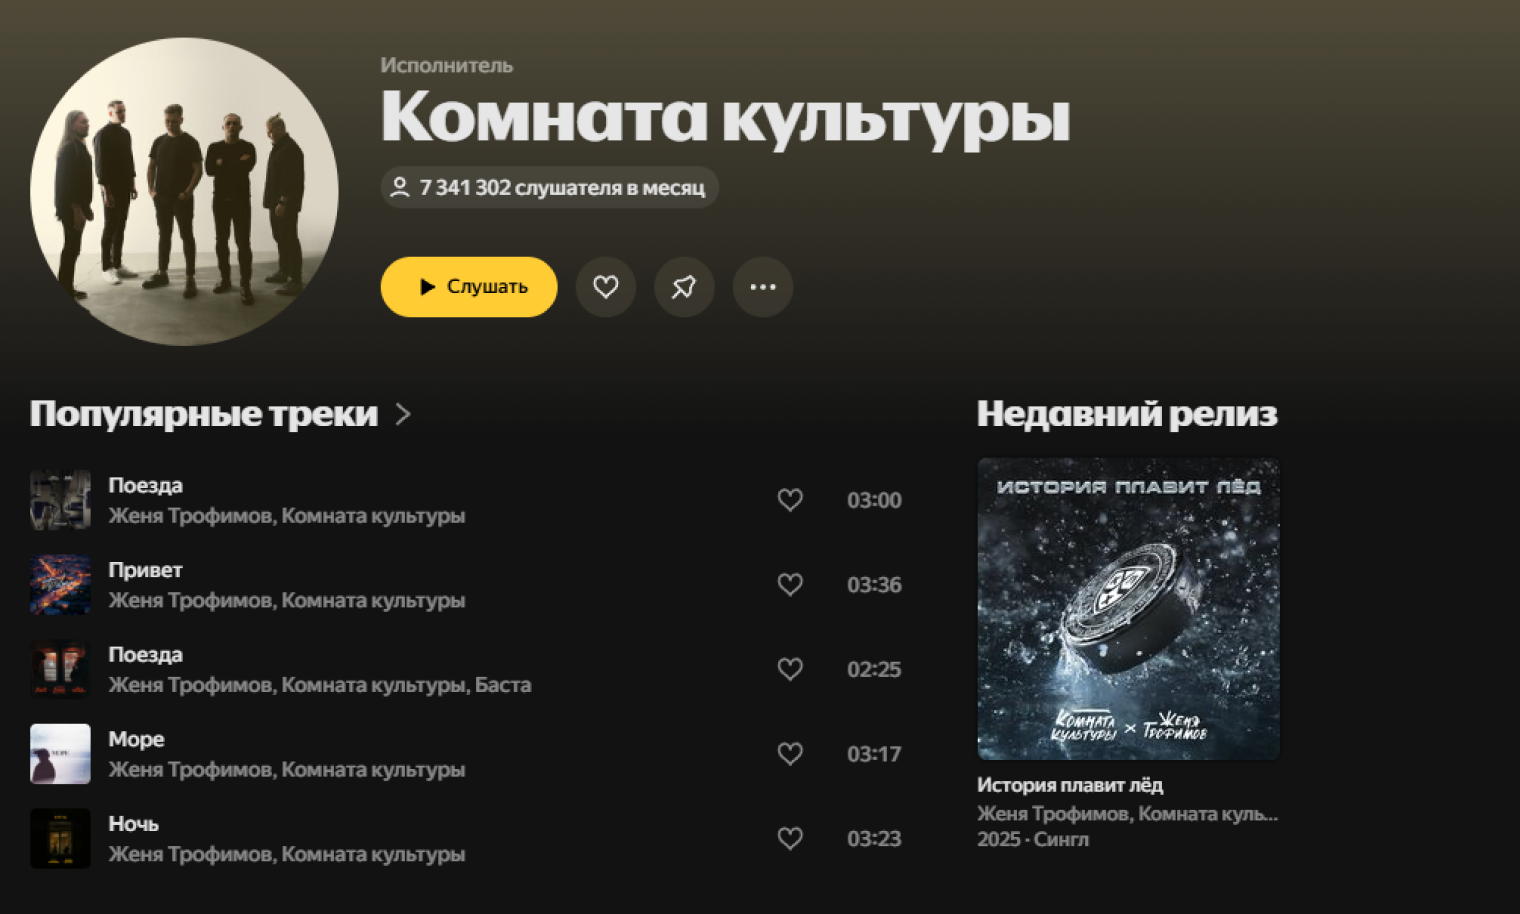
Task: Open the three-dots more options menu
Action: [x=763, y=287]
